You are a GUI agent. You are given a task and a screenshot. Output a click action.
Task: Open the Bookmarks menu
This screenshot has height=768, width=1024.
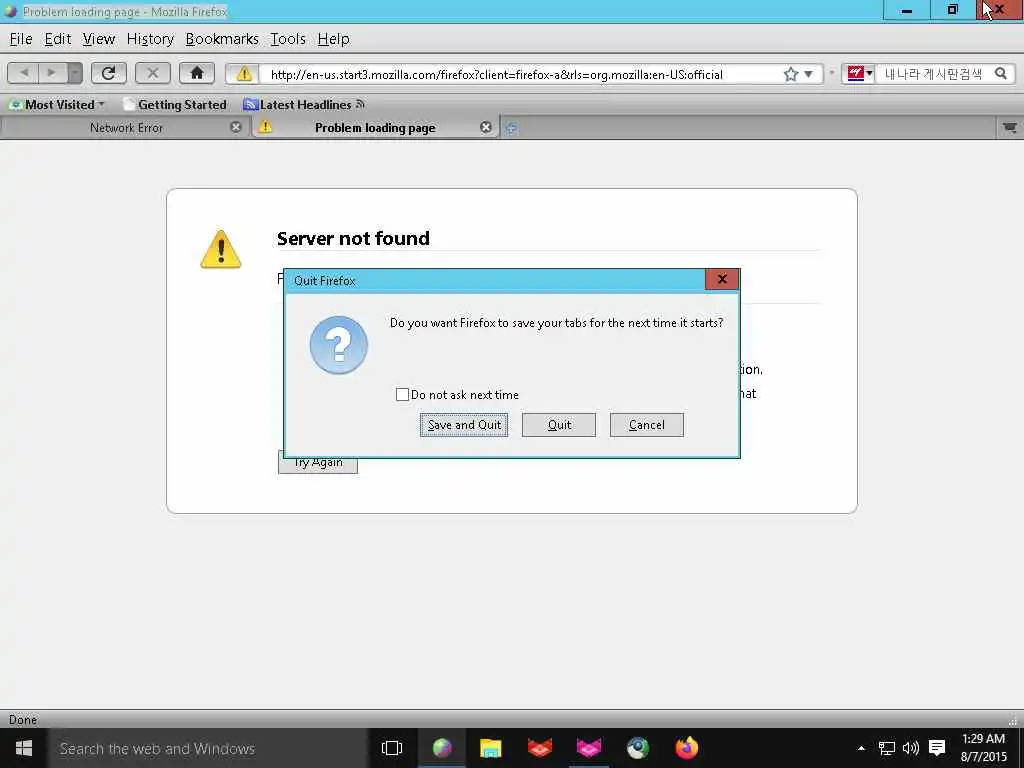tap(222, 39)
